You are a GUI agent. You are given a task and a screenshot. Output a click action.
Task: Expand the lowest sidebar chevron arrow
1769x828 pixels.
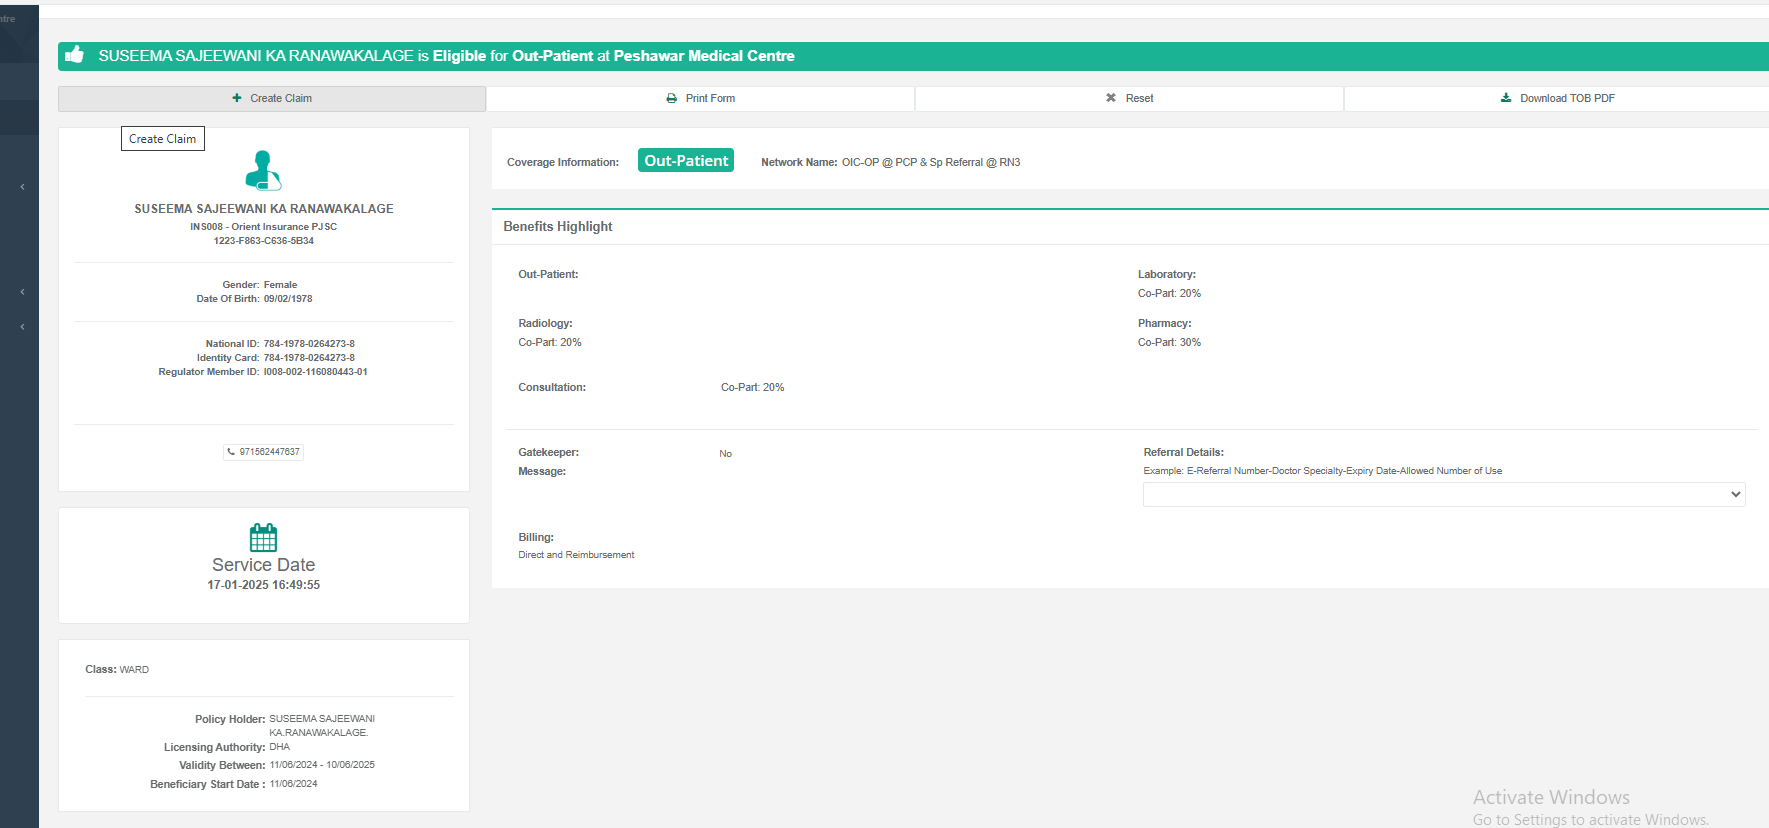(22, 327)
